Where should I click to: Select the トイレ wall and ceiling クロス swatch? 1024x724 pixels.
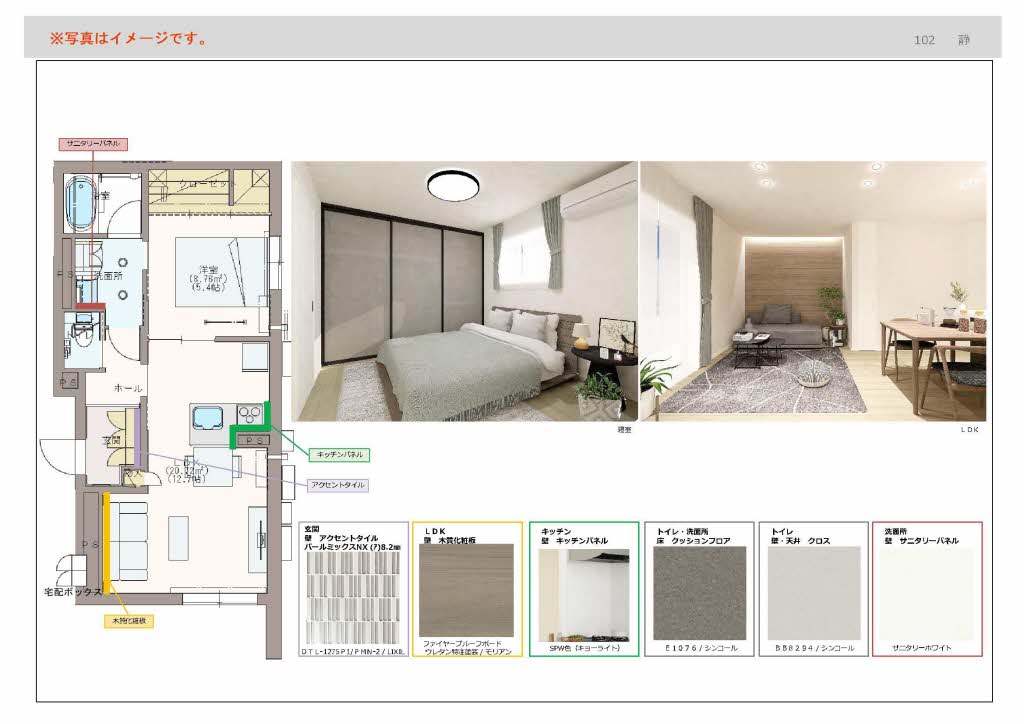(813, 592)
